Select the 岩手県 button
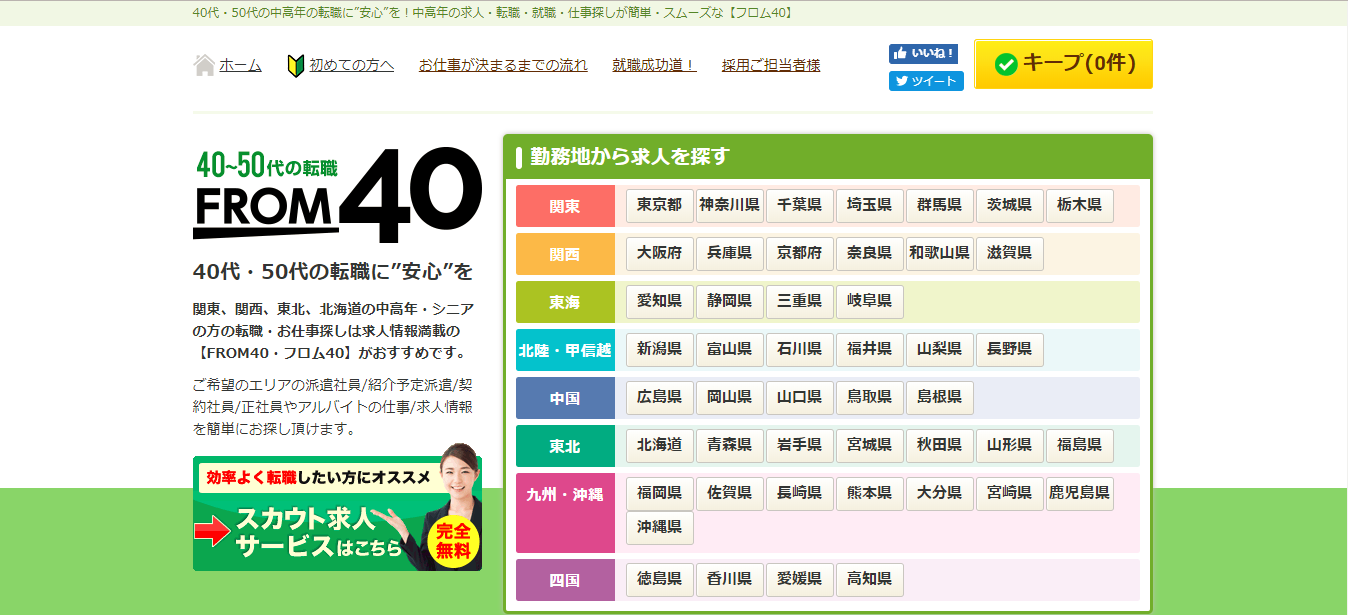Viewport: 1348px width, 615px height. [x=800, y=445]
